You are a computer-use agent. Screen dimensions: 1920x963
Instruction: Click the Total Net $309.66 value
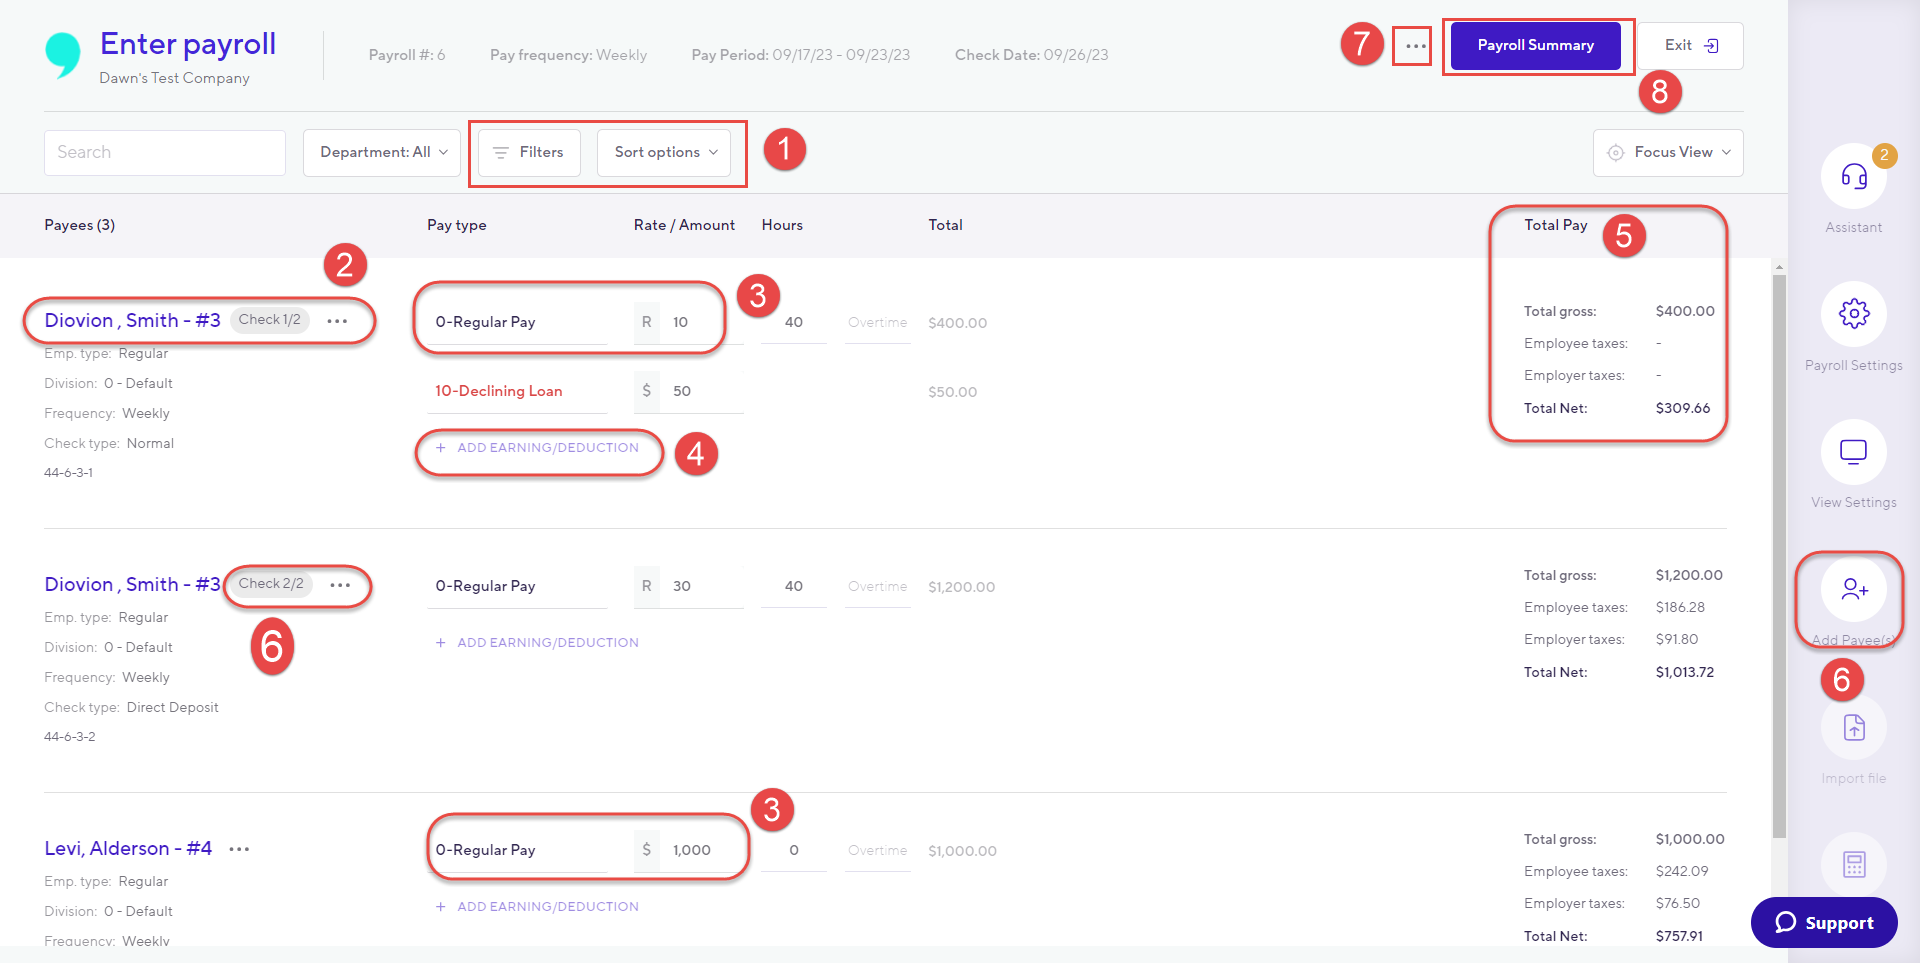tap(1683, 408)
